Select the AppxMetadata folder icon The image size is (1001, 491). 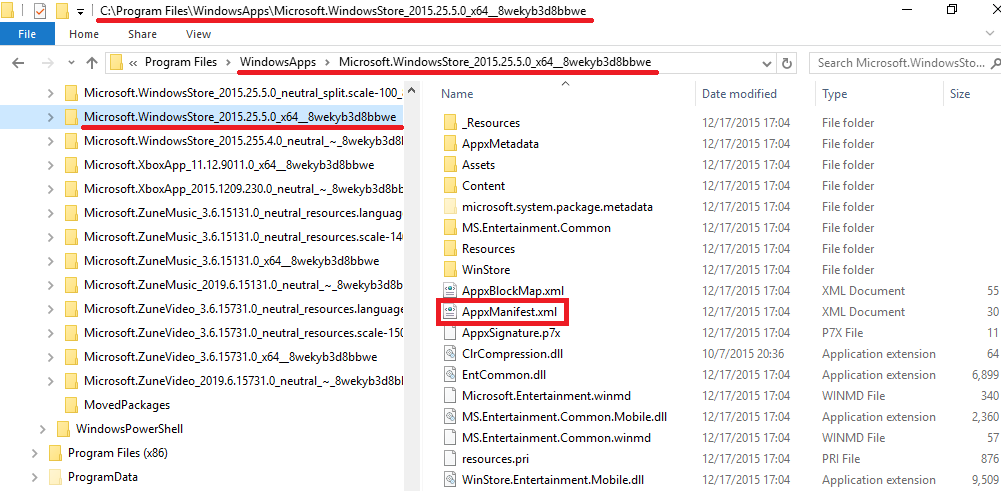pyautogui.click(x=450, y=144)
